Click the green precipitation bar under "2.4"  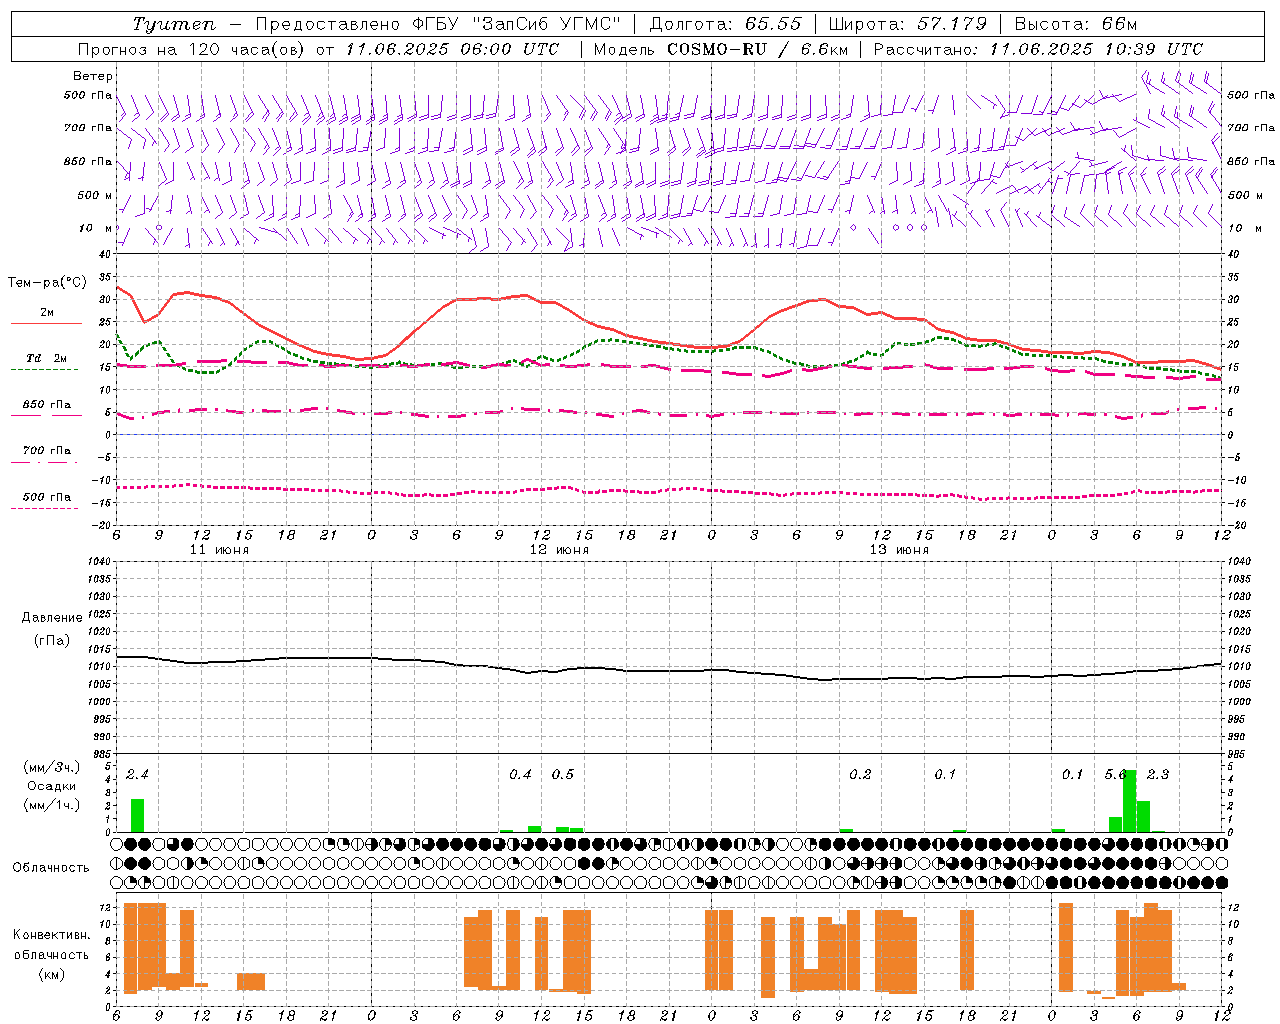click(138, 815)
